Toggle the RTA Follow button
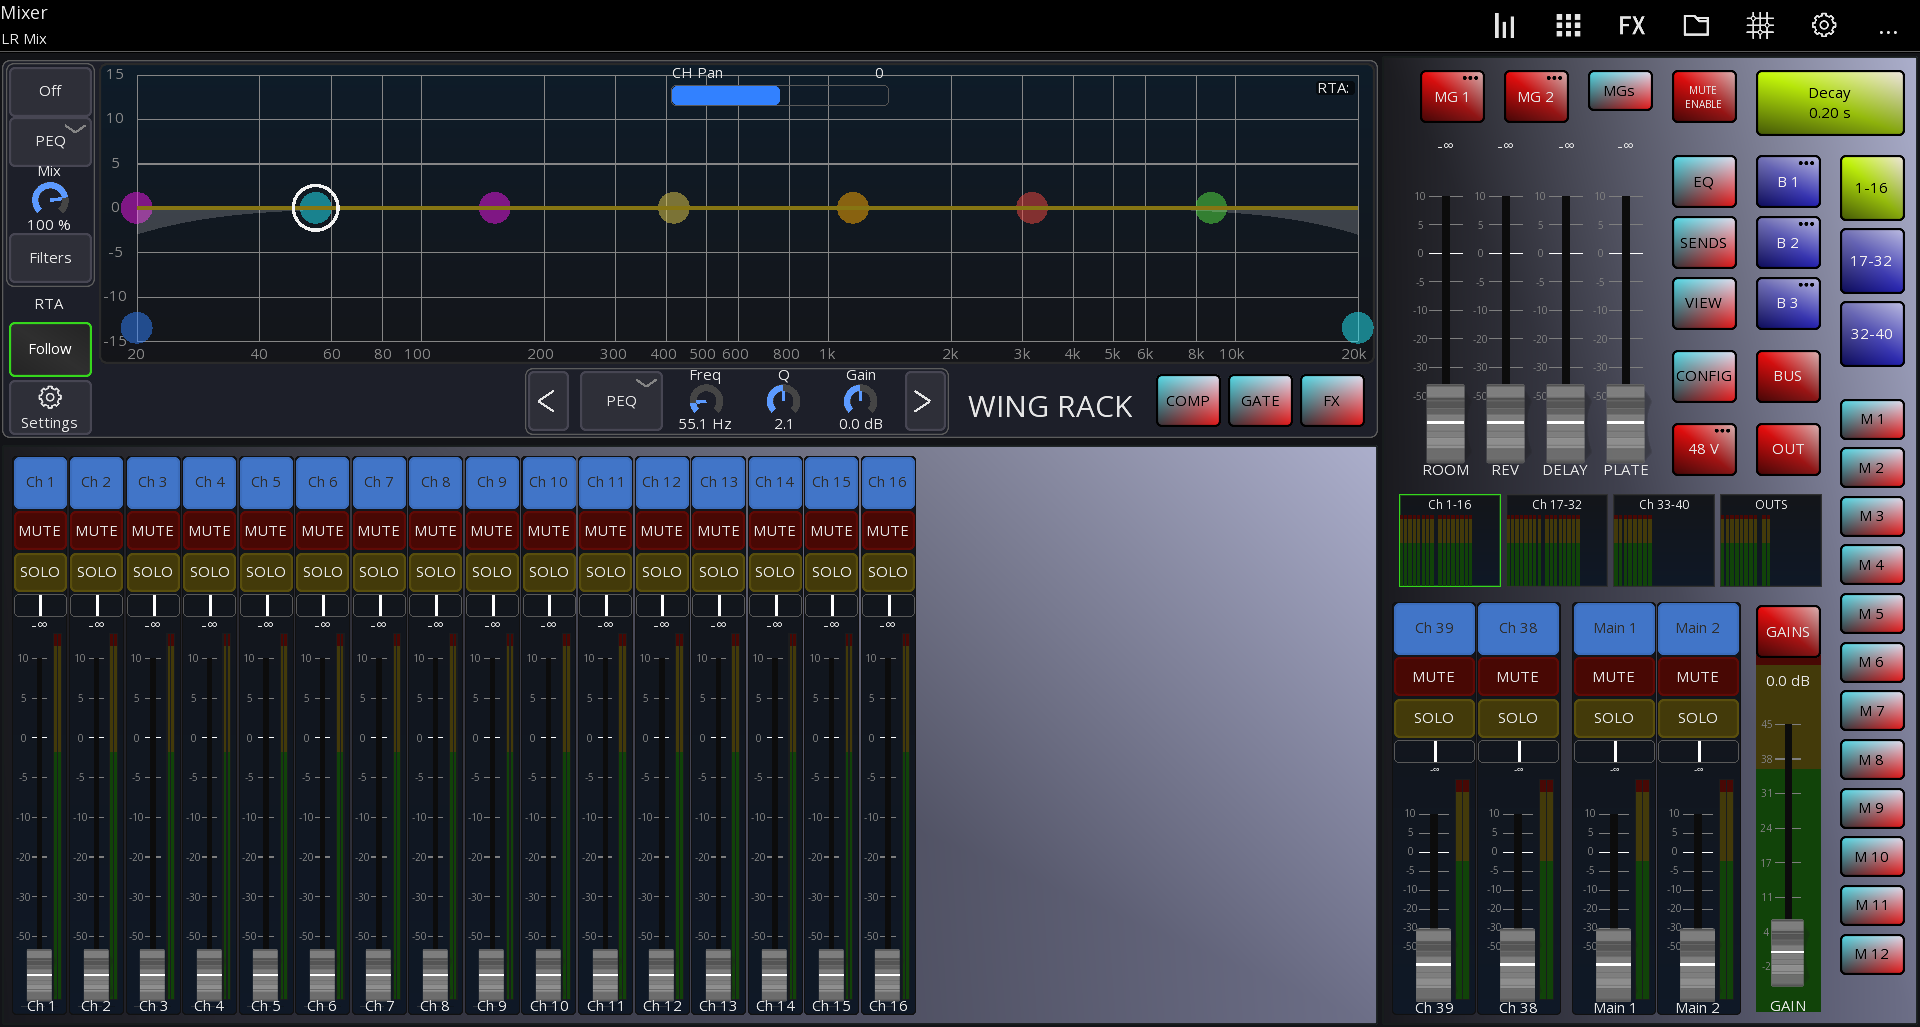 [x=50, y=349]
